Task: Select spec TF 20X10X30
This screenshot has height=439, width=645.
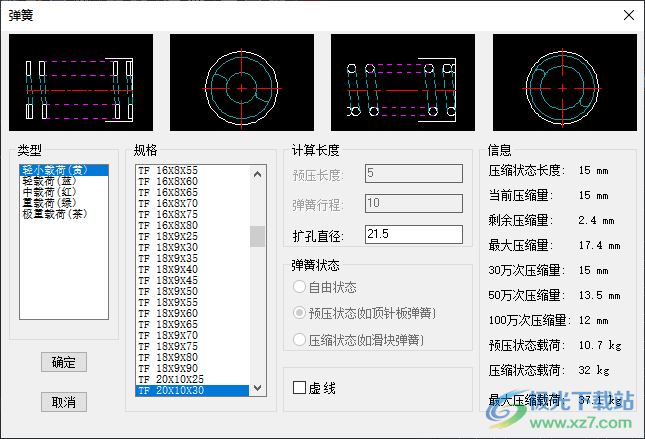Action: [x=193, y=390]
